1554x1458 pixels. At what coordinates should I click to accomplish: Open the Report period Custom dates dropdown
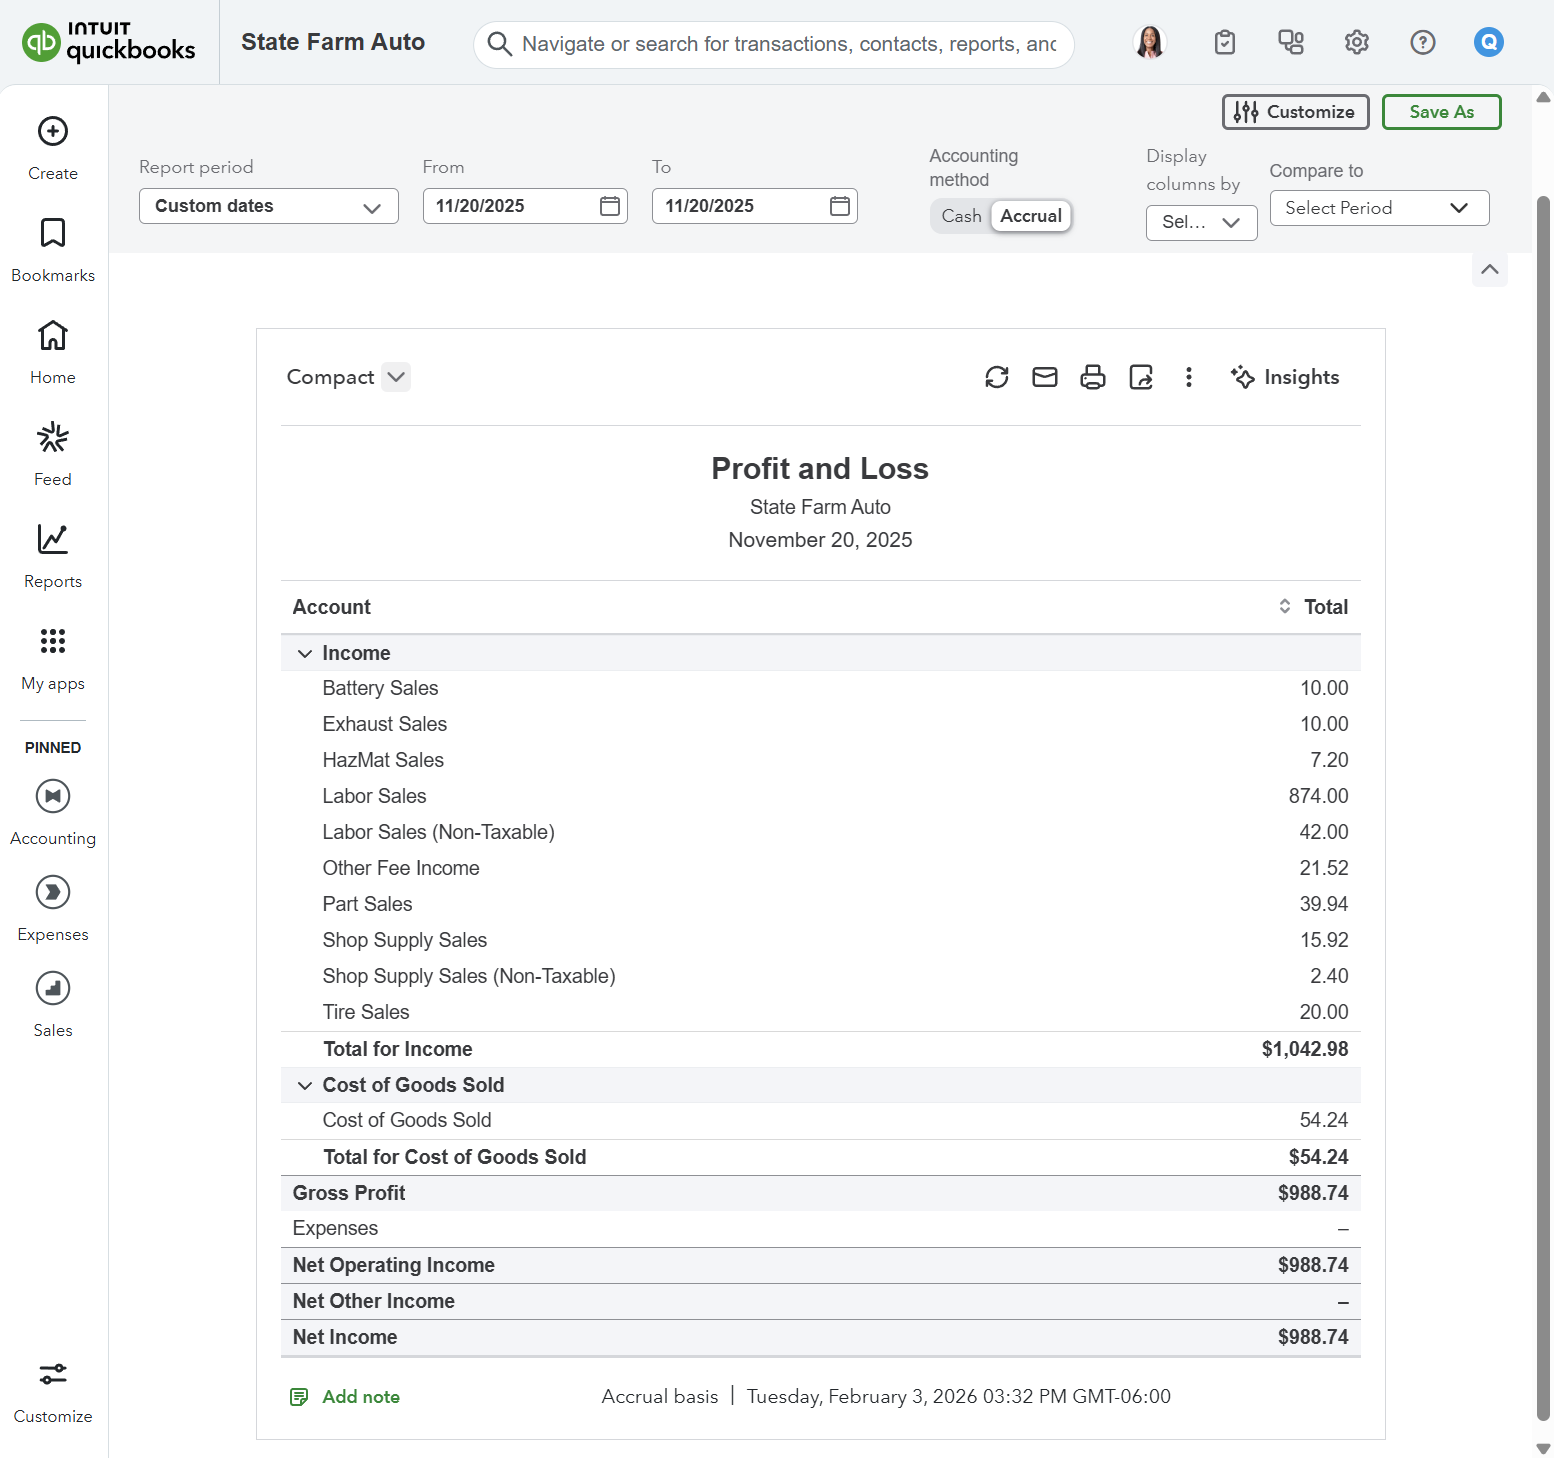(268, 206)
